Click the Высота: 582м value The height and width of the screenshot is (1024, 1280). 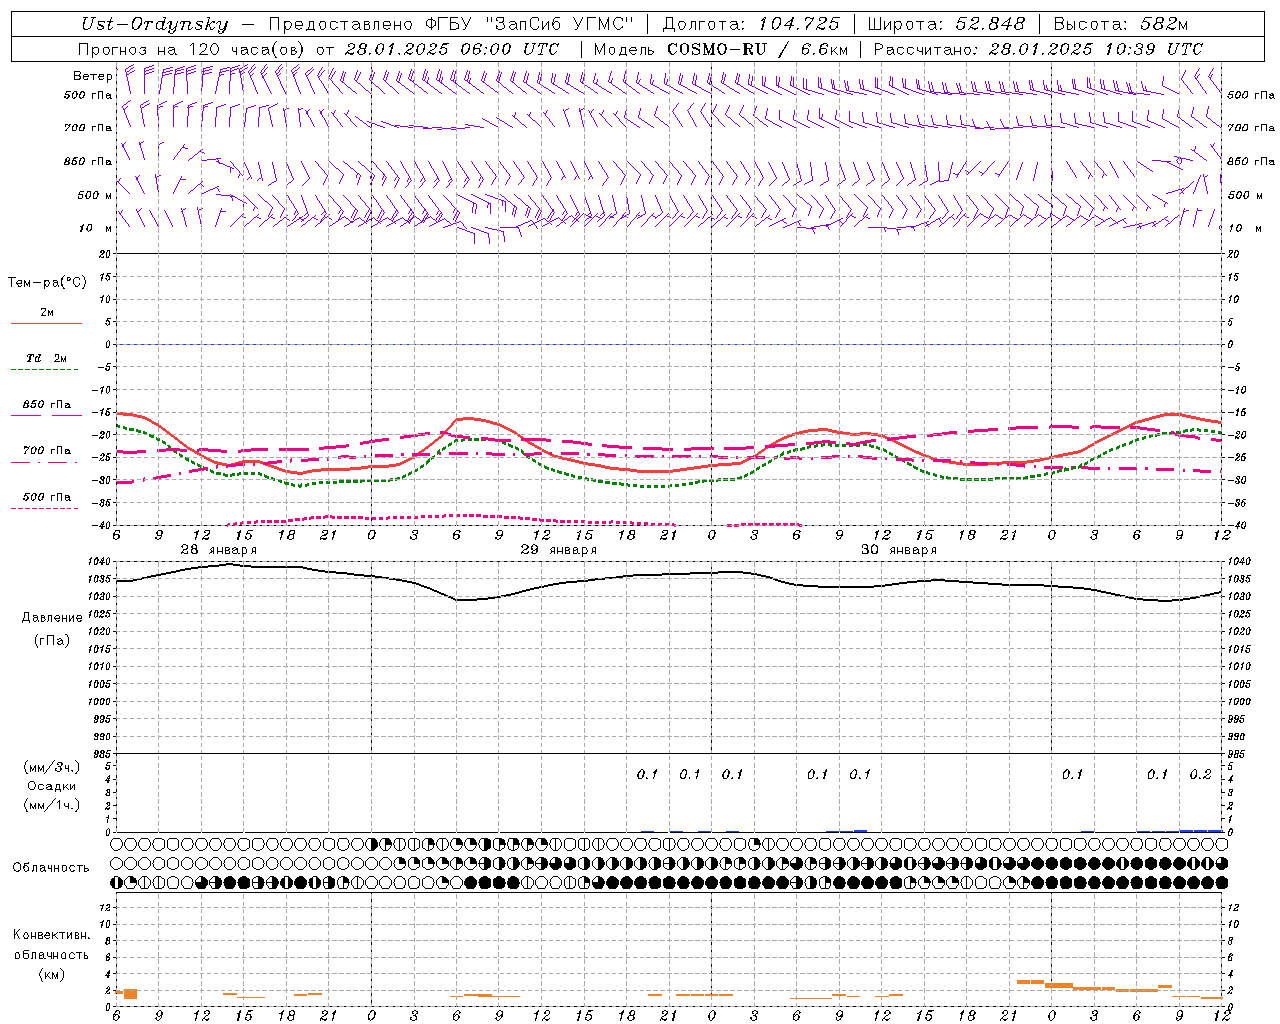pyautogui.click(x=1121, y=24)
